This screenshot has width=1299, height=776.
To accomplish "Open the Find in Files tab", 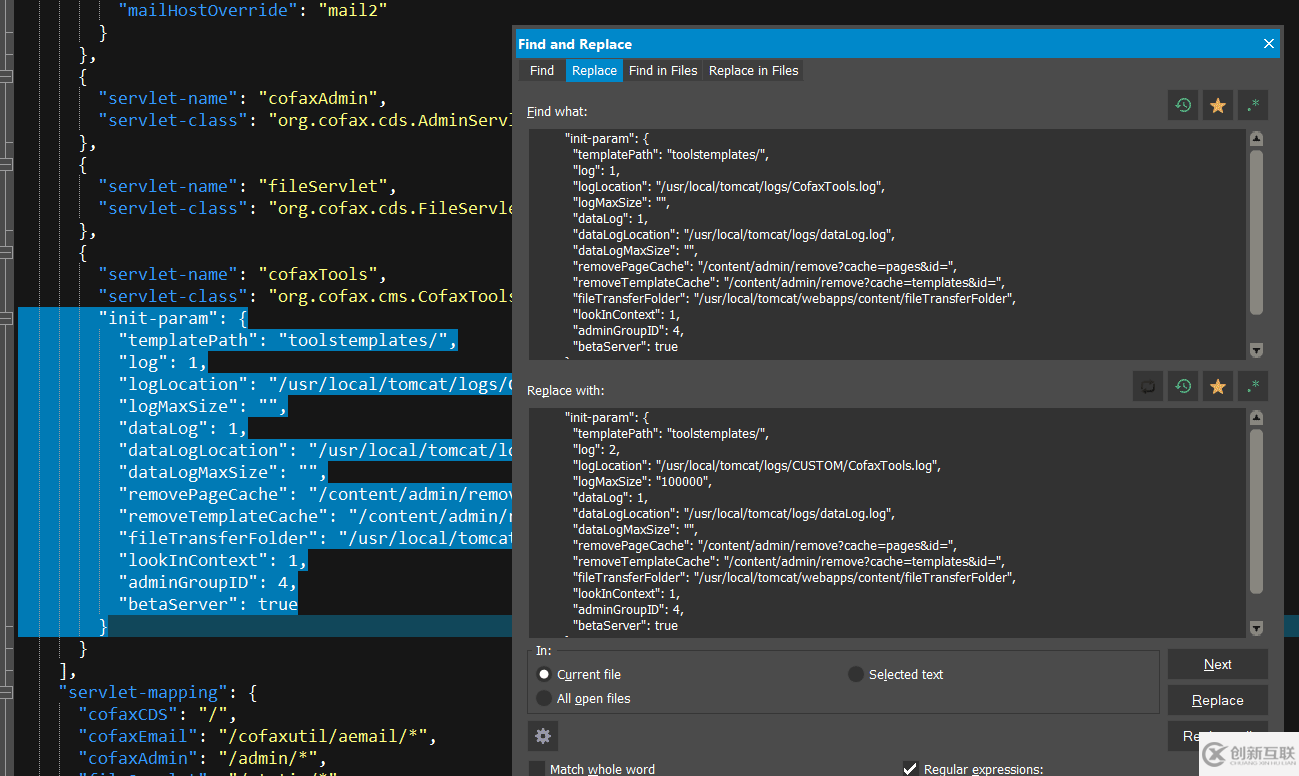I will pyautogui.click(x=662, y=70).
